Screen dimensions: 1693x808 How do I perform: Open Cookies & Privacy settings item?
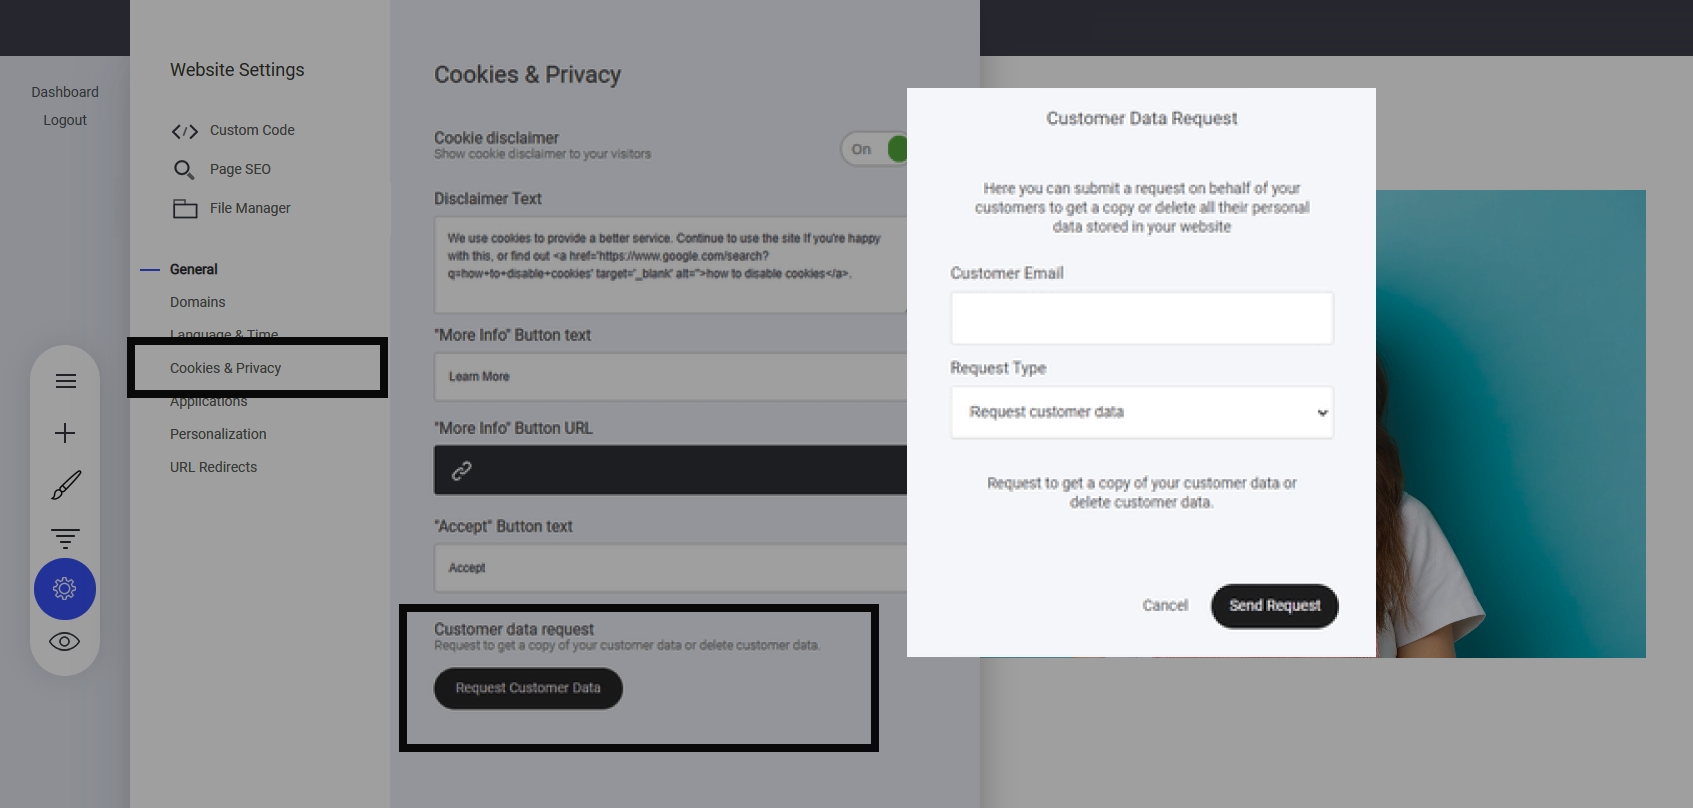225,368
